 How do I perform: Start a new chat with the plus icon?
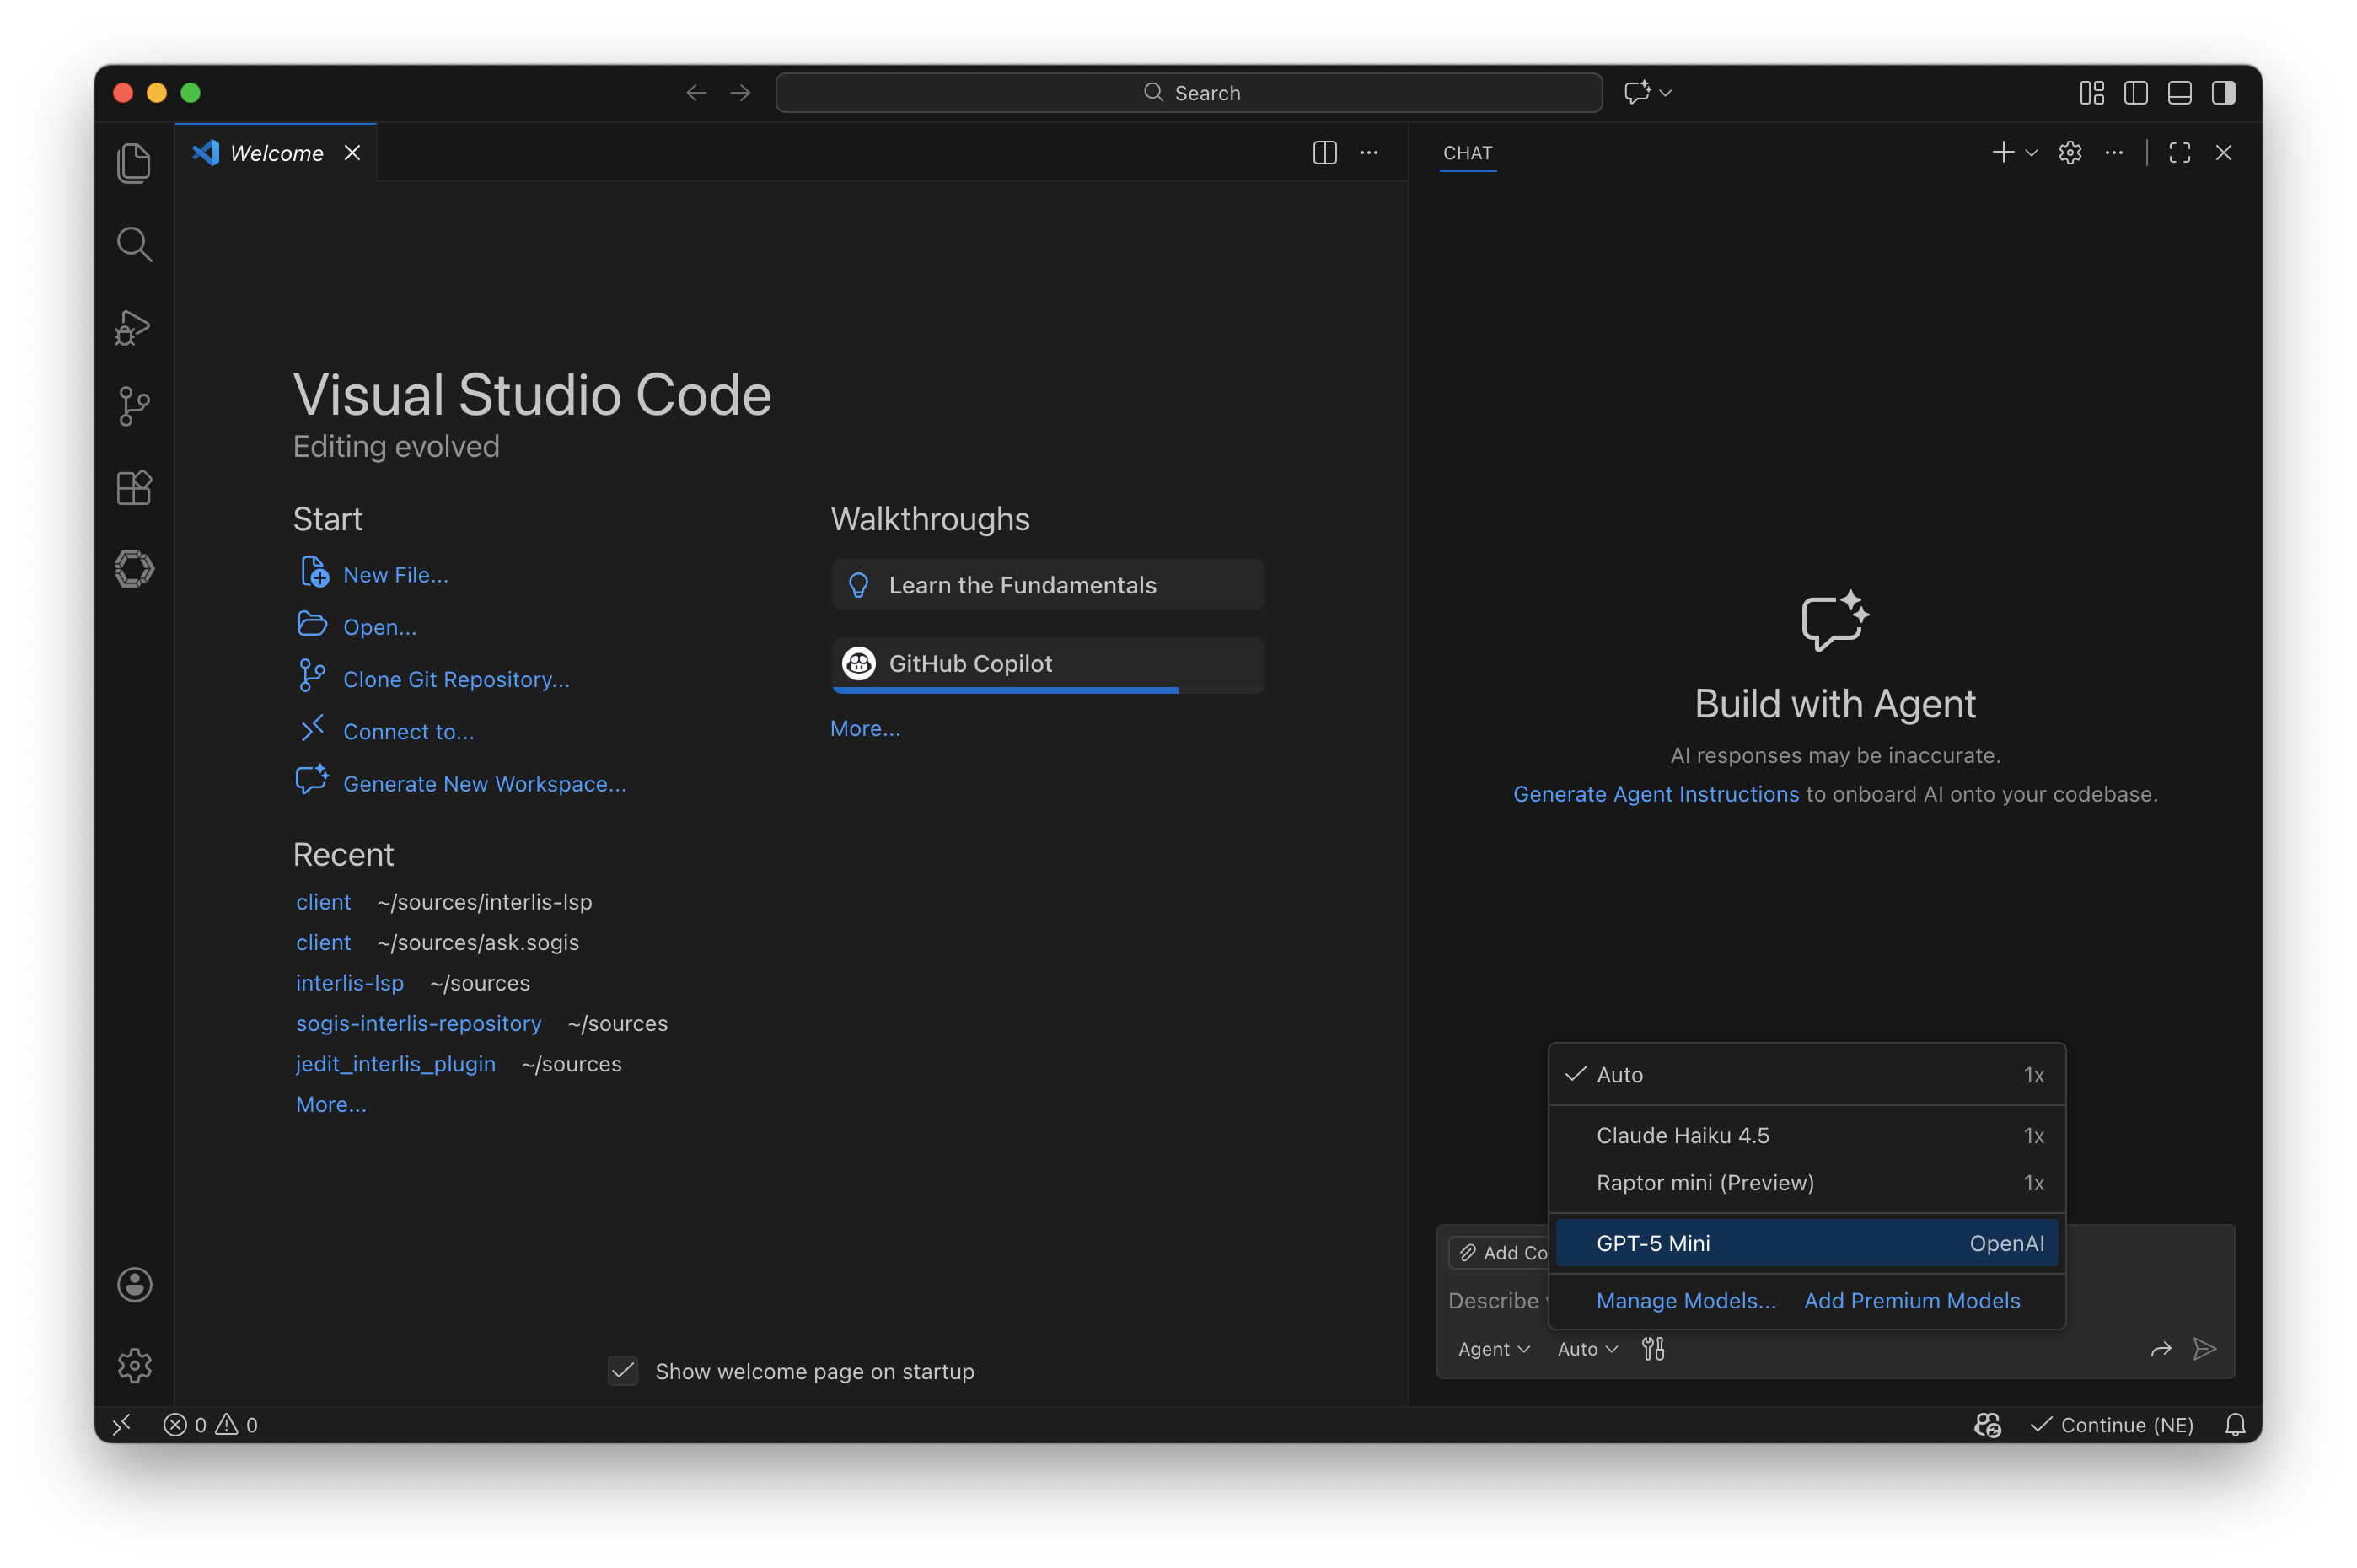[x=2001, y=152]
